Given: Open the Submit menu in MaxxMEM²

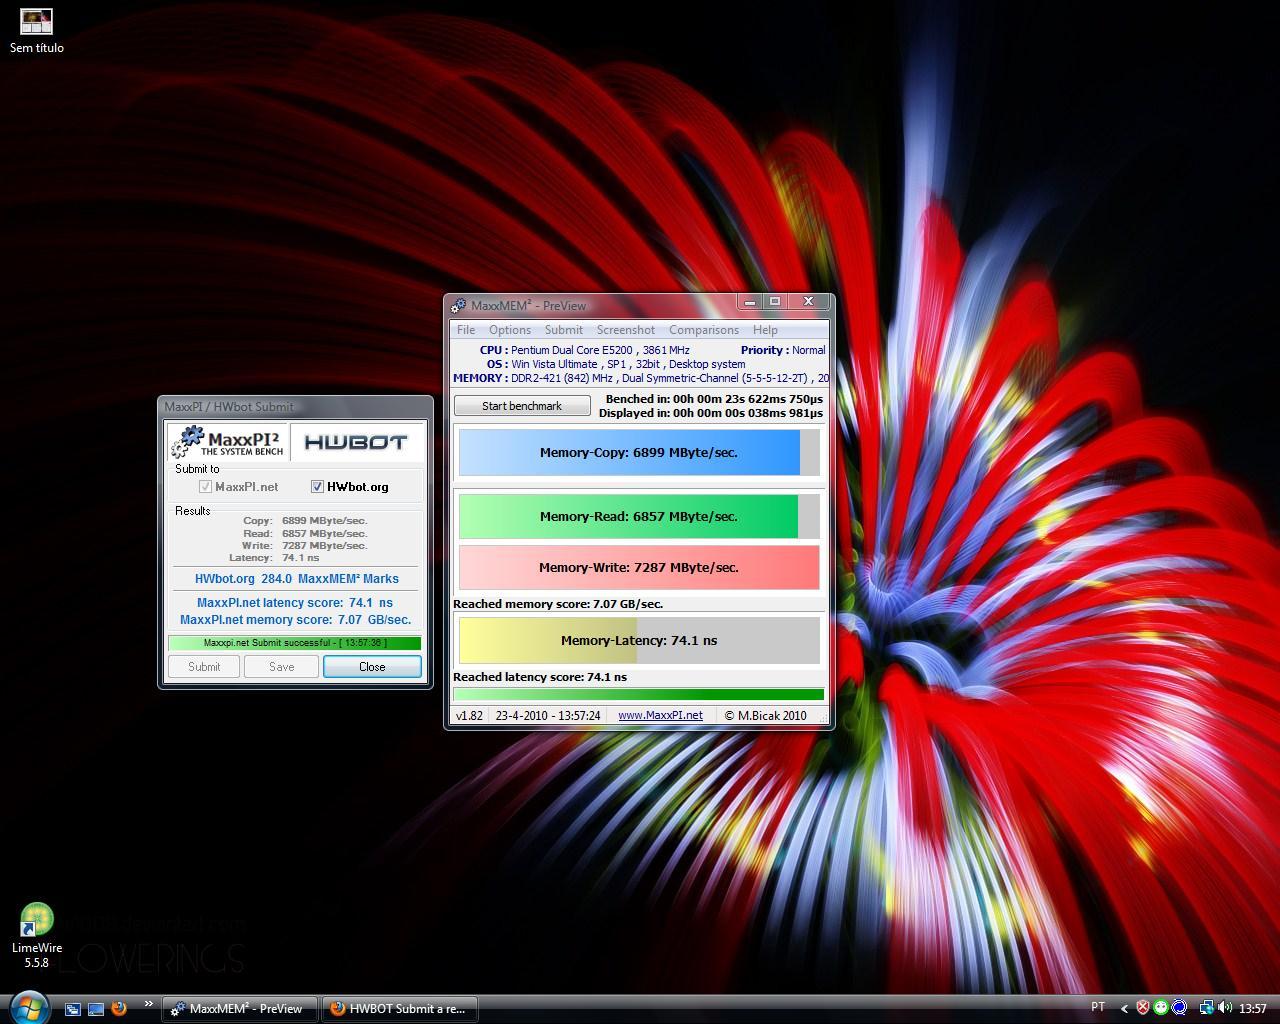Looking at the screenshot, I should [564, 330].
